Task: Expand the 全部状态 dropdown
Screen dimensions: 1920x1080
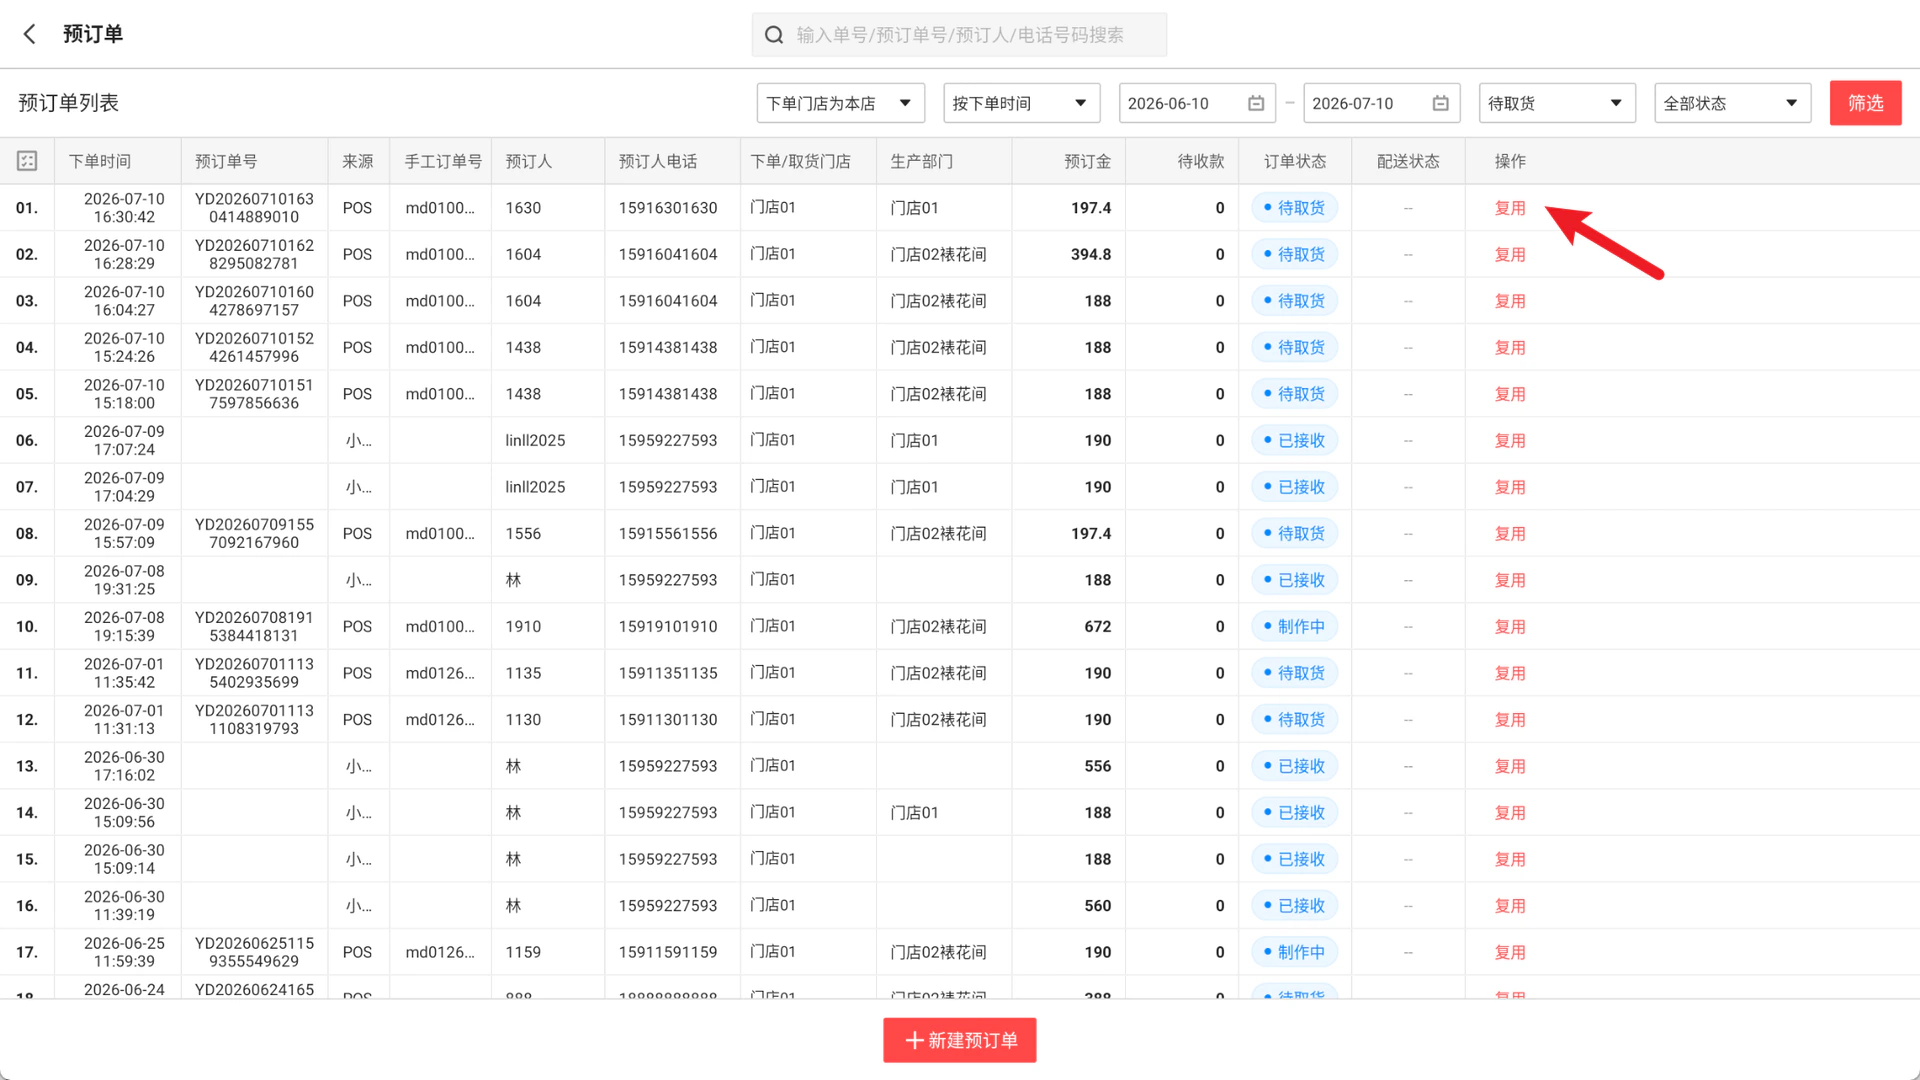Action: tap(1732, 103)
